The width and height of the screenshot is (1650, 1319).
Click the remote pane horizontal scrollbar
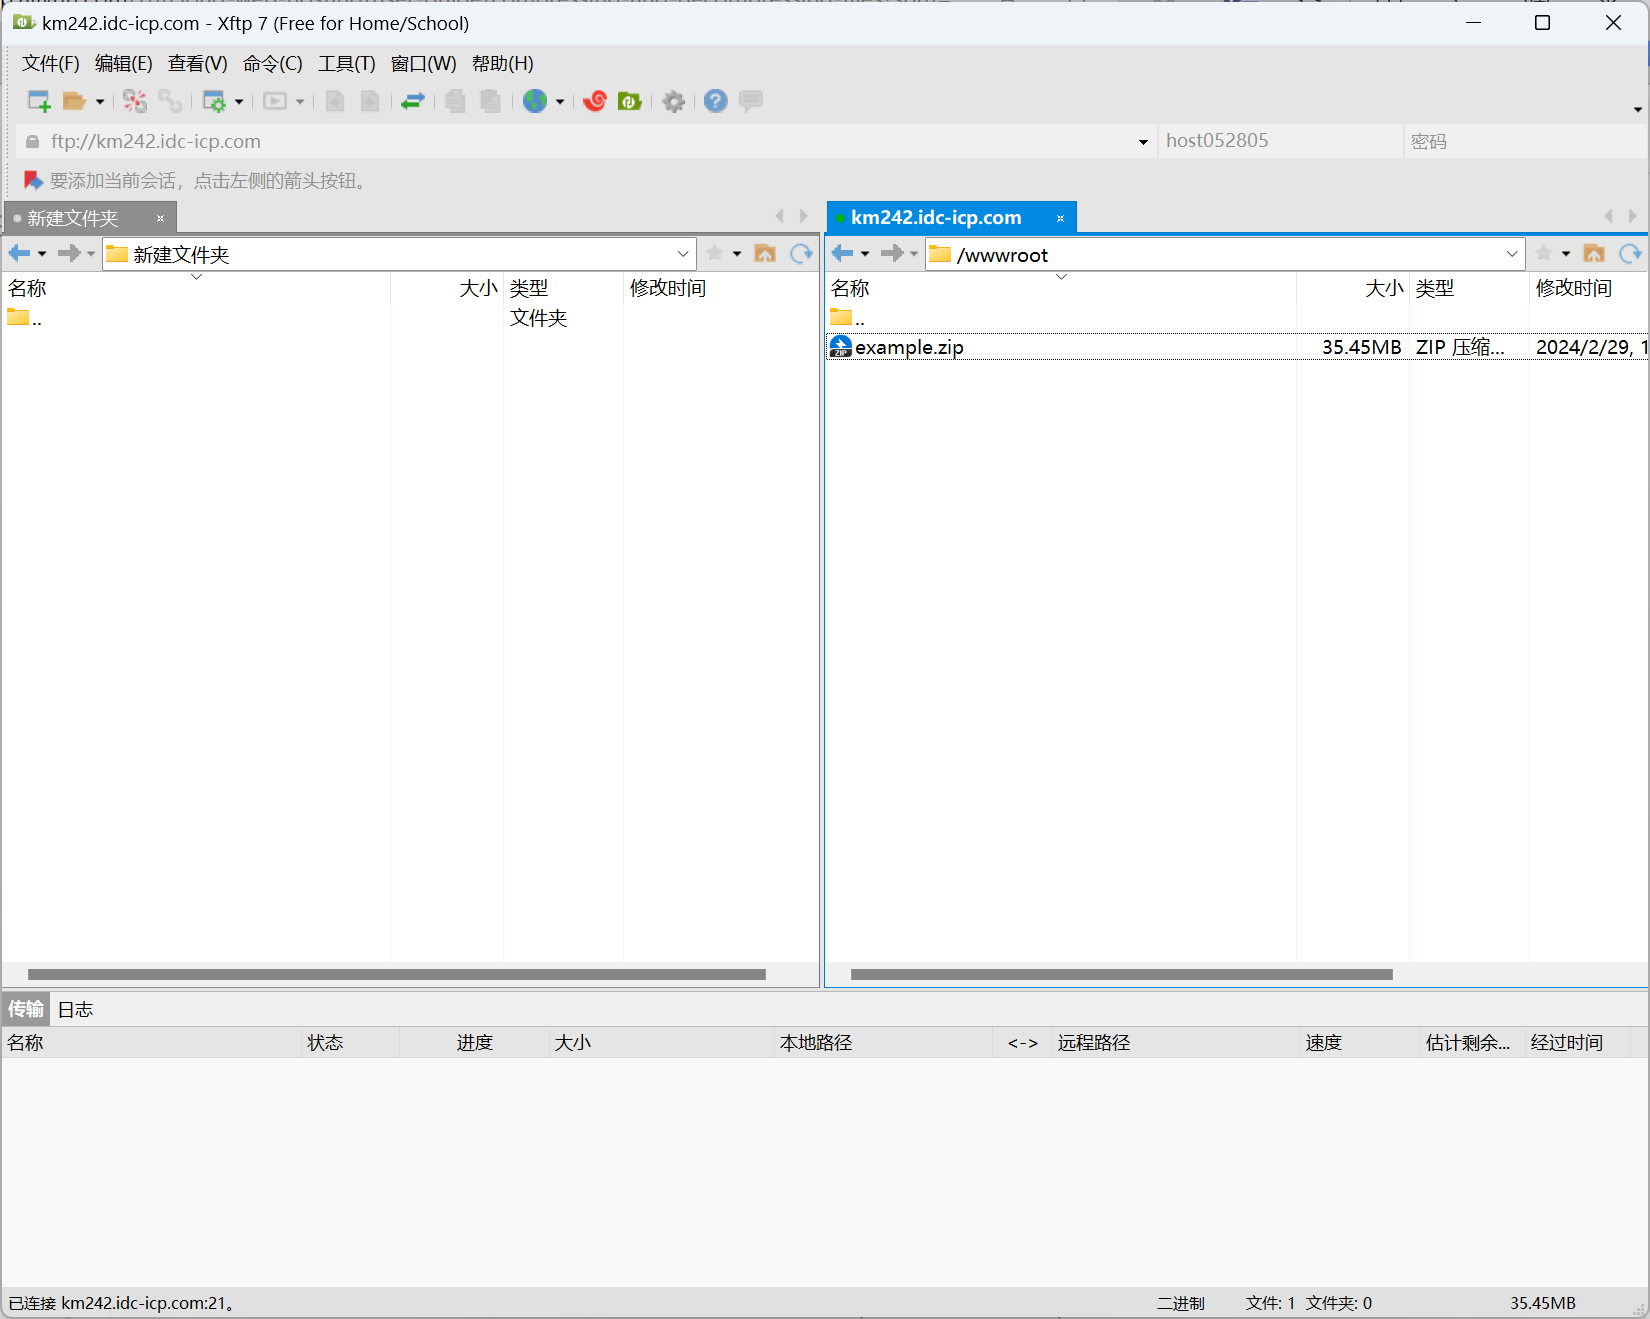(1120, 974)
